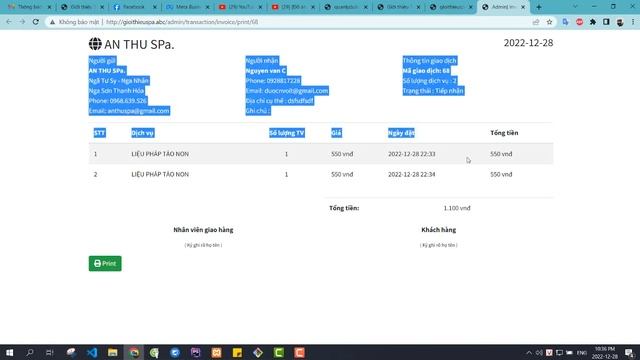Open Visual Studio Code from taskbar

(x=92, y=352)
